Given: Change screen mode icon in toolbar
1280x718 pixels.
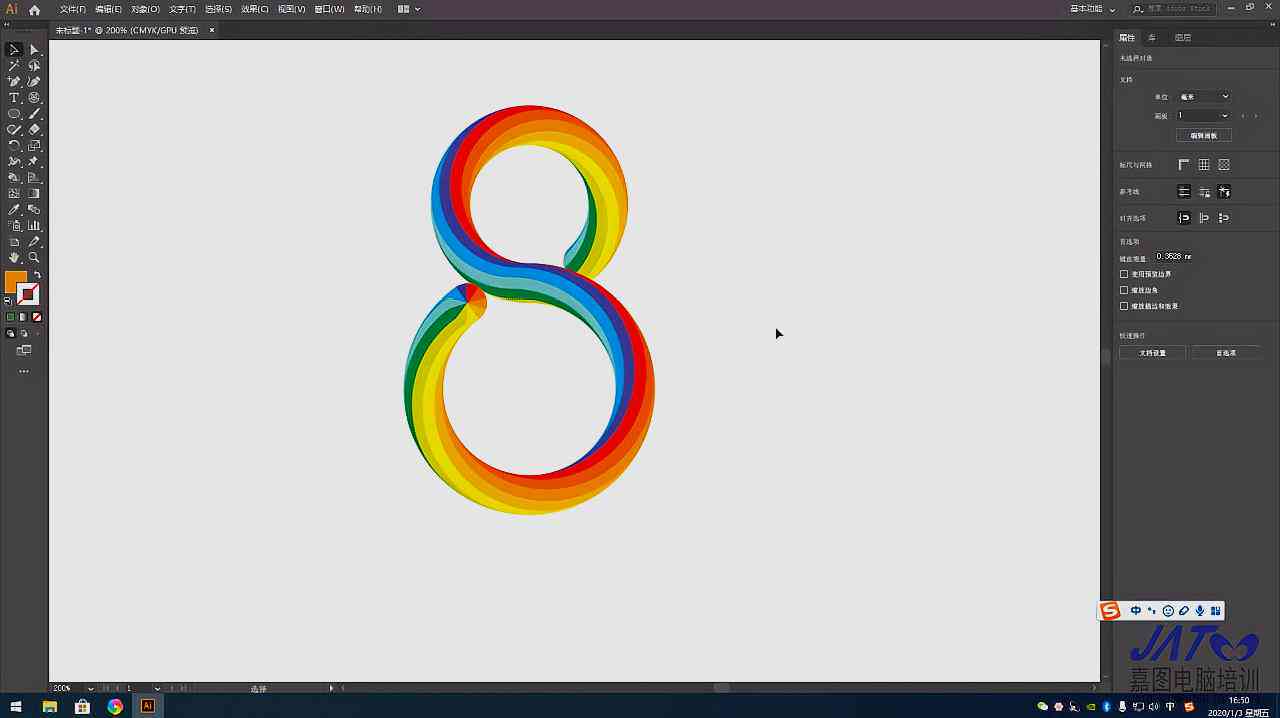Looking at the screenshot, I should click(24, 350).
